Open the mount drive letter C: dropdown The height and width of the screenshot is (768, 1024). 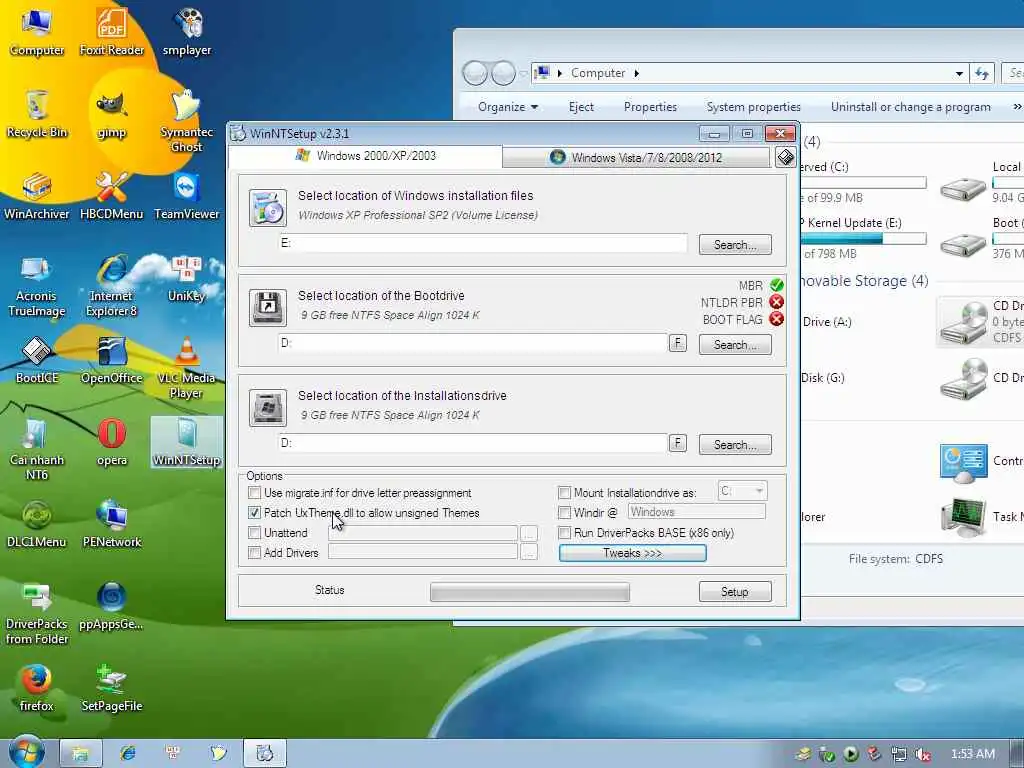742,491
